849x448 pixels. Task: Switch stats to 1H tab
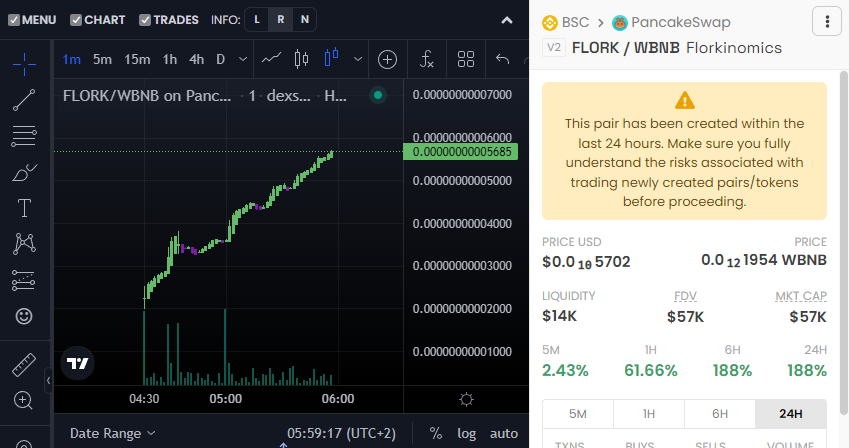pyautogui.click(x=649, y=414)
